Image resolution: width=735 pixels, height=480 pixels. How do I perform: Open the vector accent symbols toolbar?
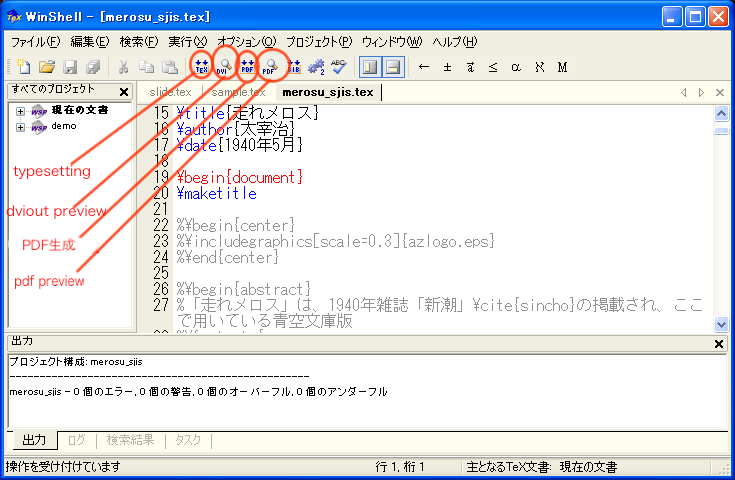pyautogui.click(x=470, y=67)
